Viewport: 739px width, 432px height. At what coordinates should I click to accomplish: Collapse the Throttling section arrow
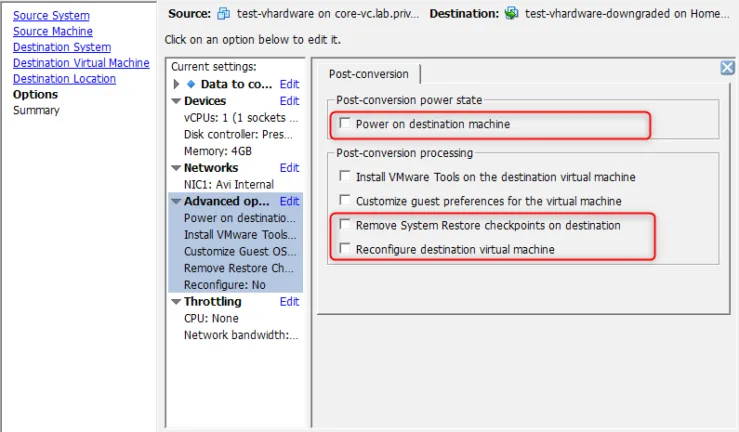coord(176,302)
